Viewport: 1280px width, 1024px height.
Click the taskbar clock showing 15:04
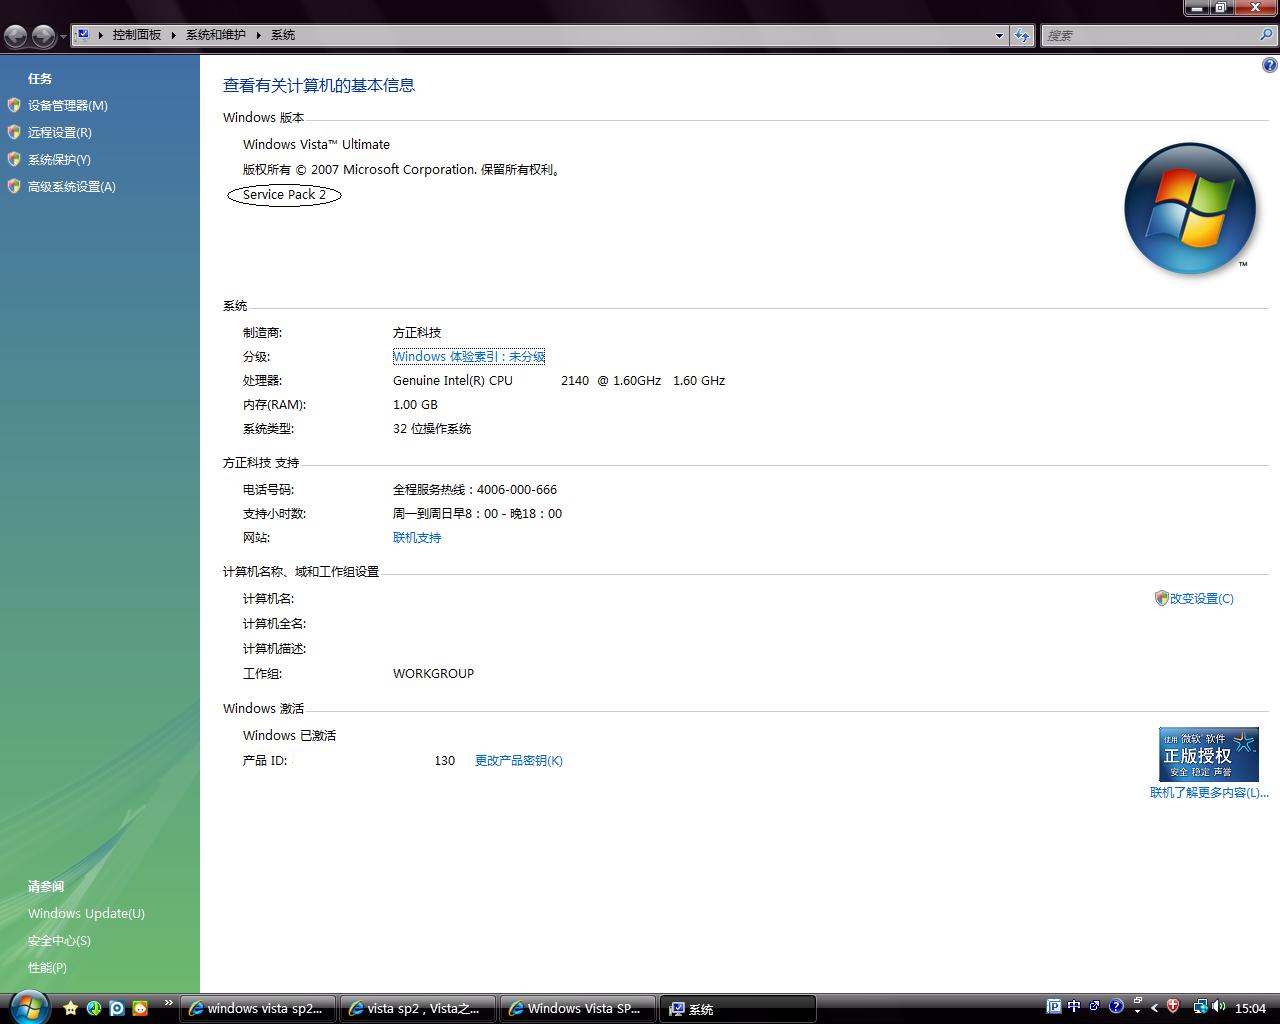[x=1250, y=1008]
